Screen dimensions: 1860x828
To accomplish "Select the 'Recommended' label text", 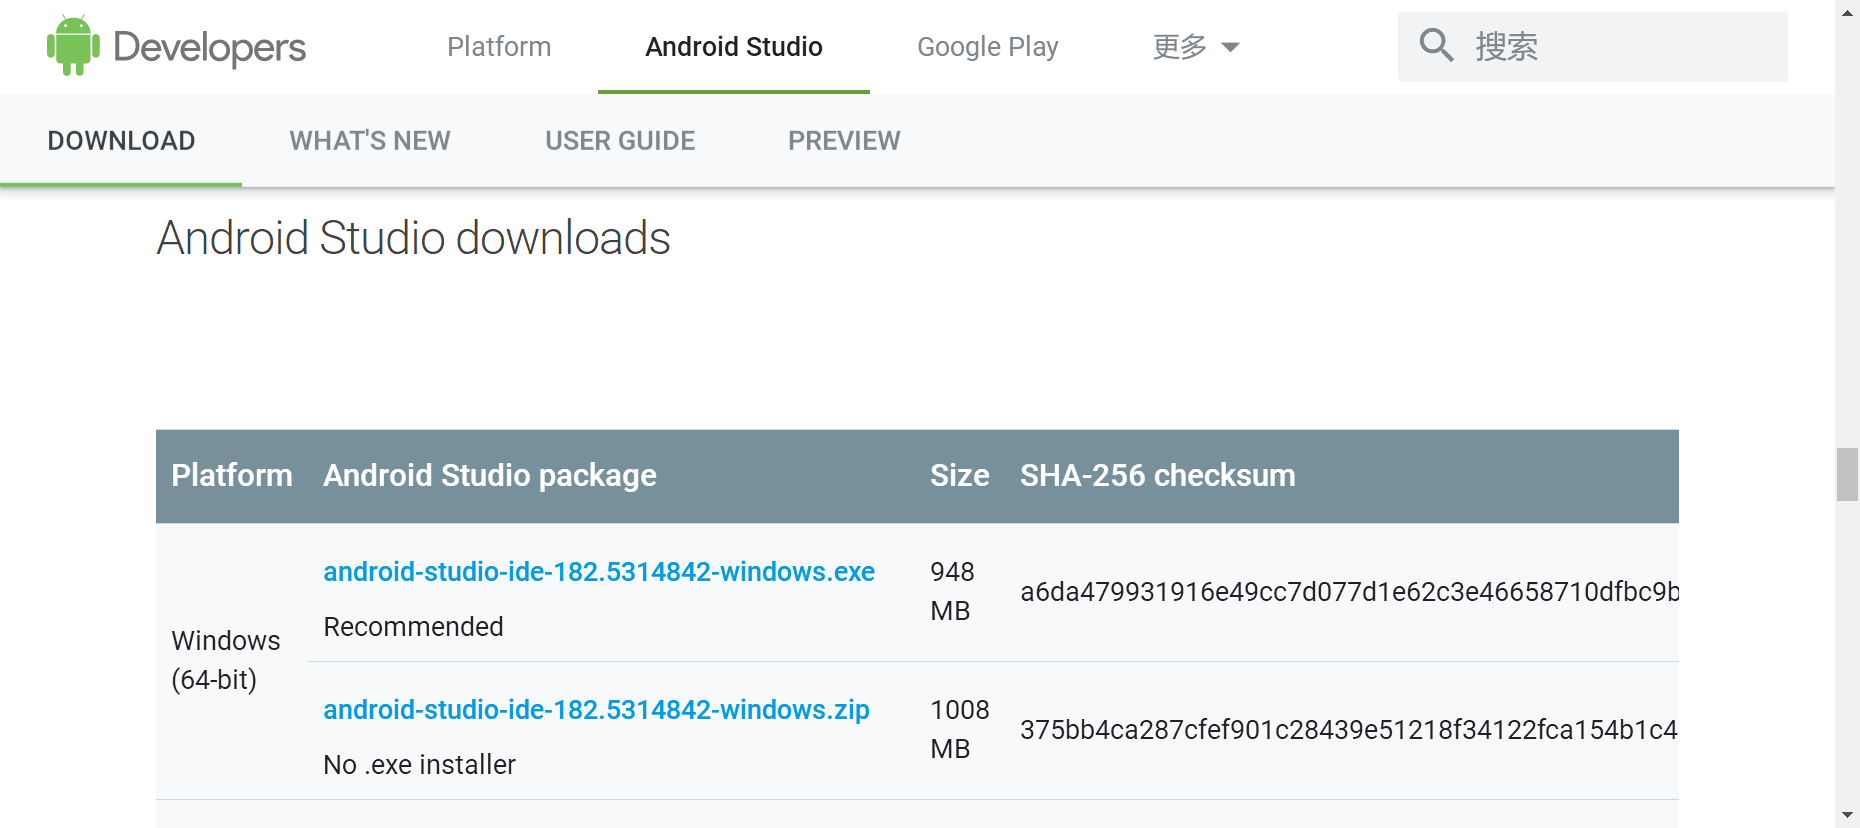I will point(413,627).
